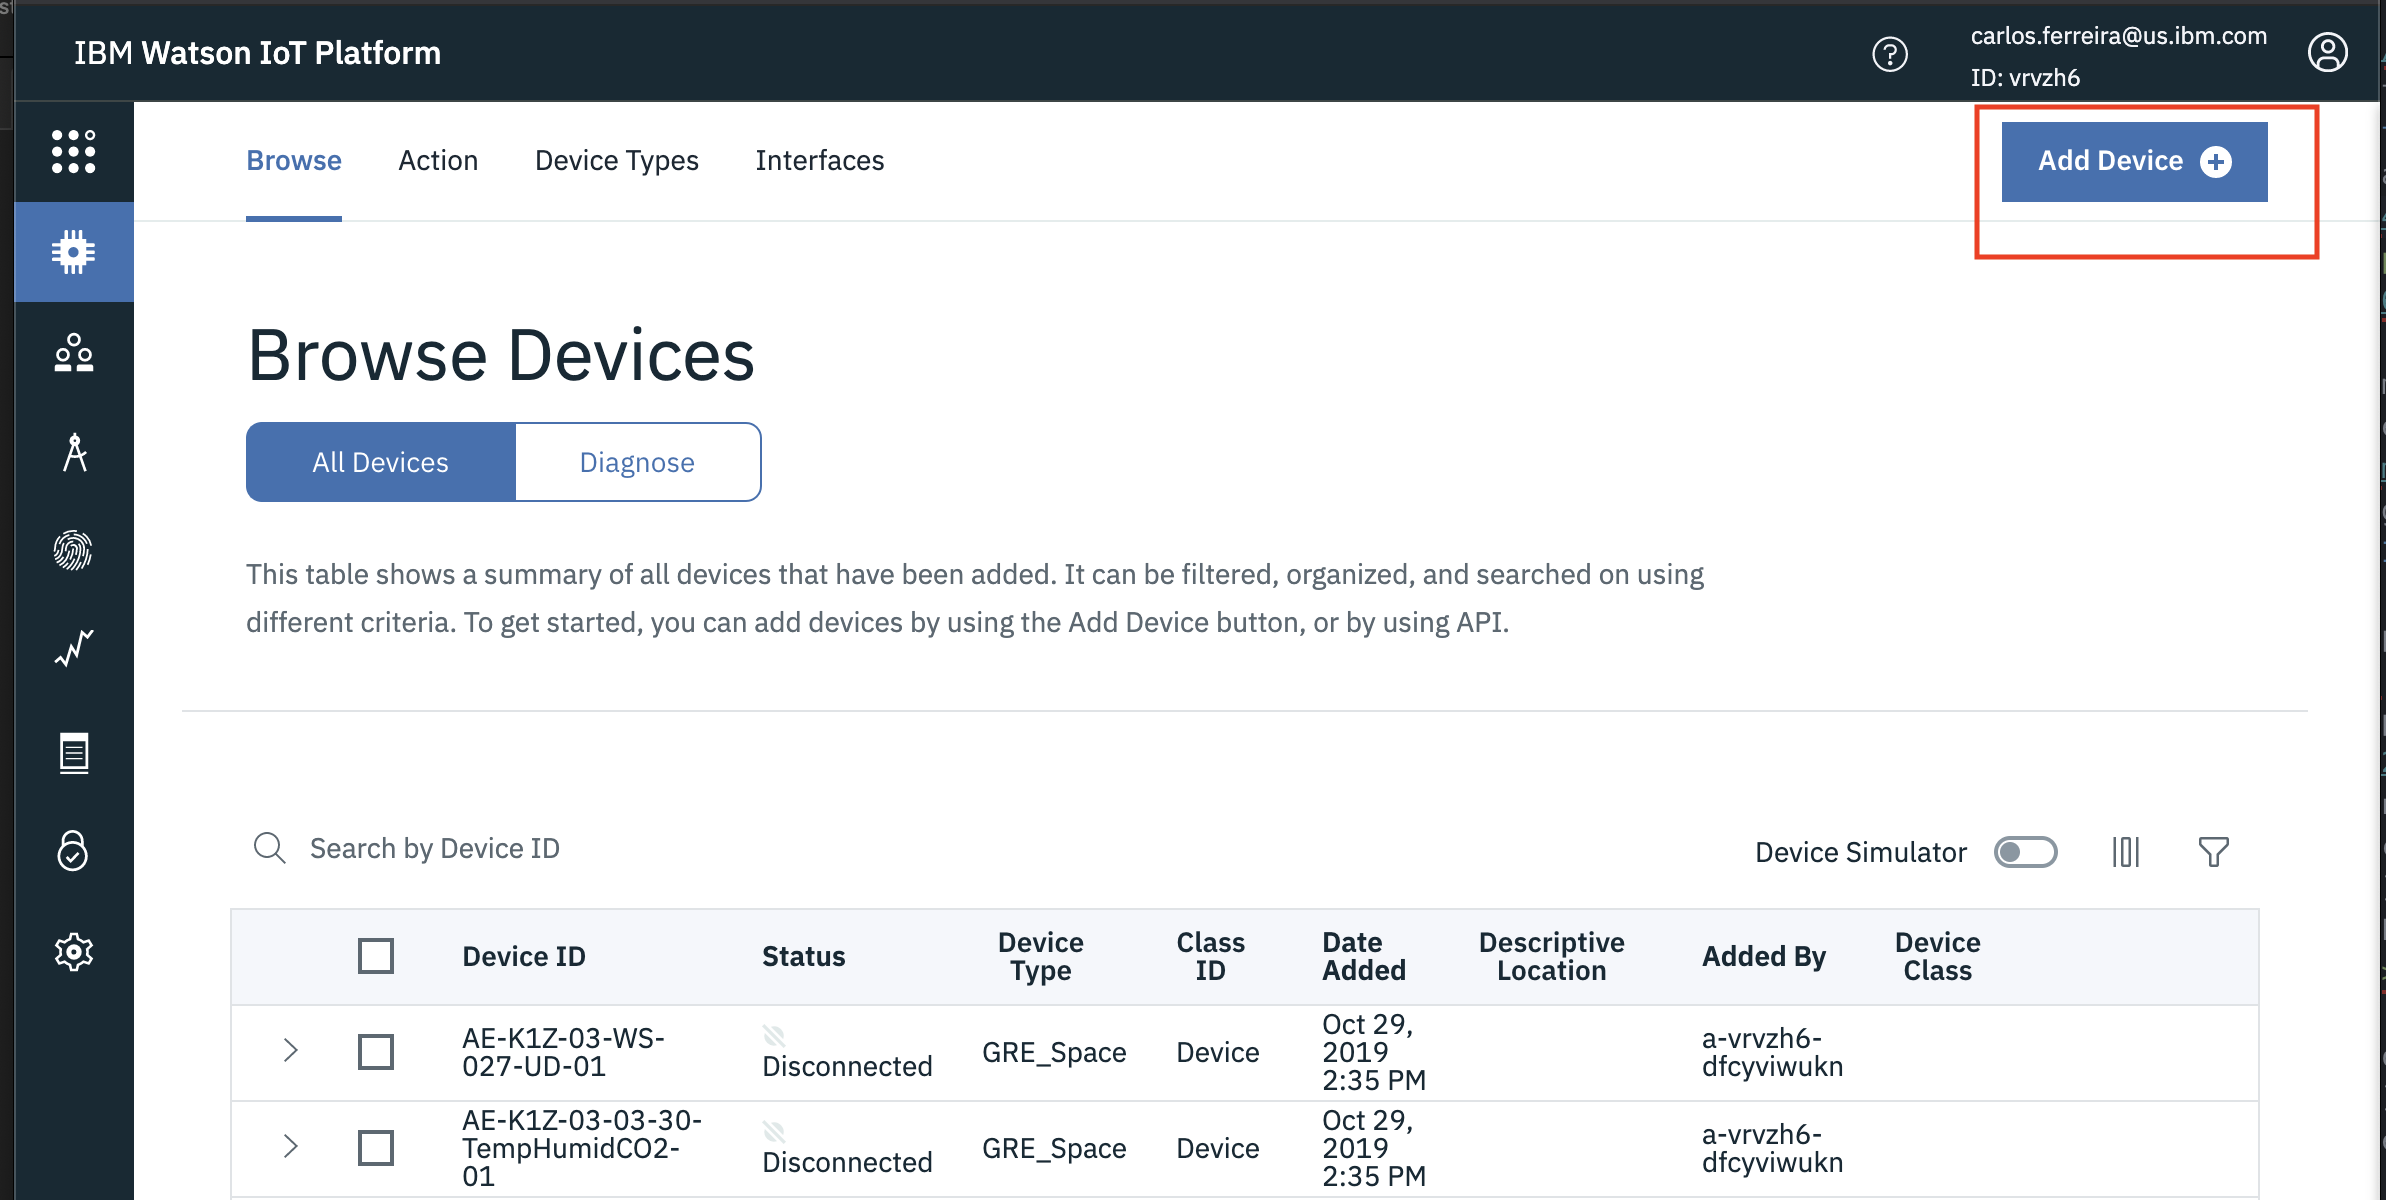Switch to the Interfaces tab

coord(820,161)
